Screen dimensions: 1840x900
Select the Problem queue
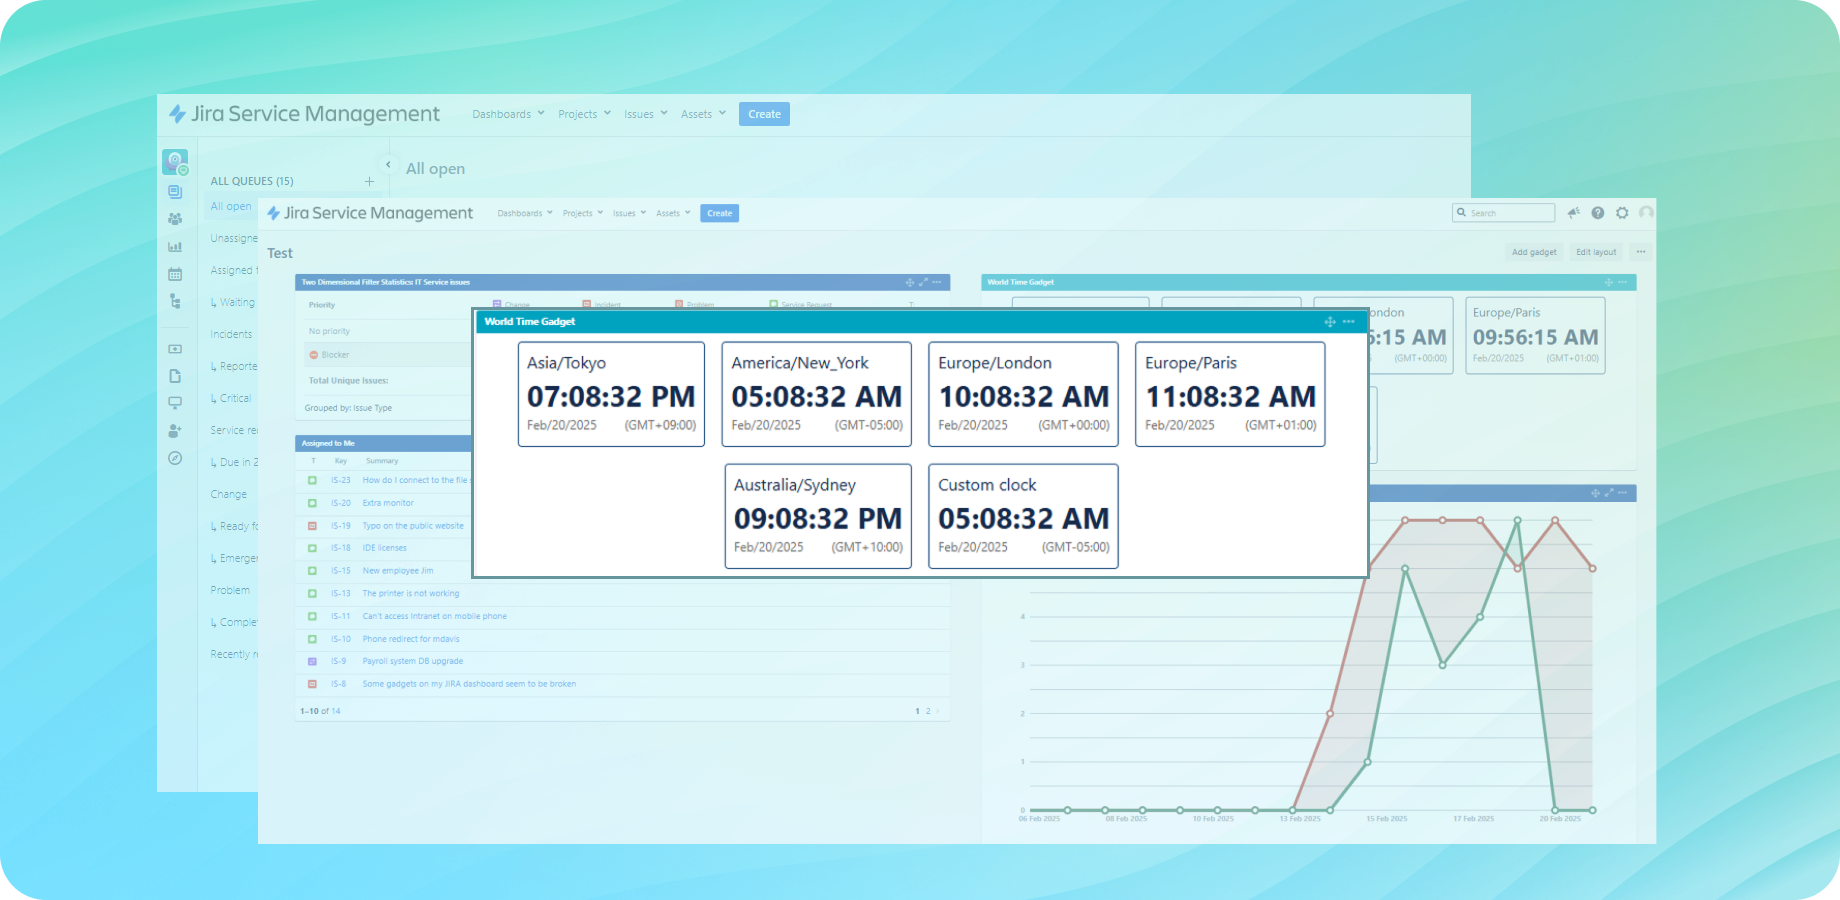(x=230, y=590)
